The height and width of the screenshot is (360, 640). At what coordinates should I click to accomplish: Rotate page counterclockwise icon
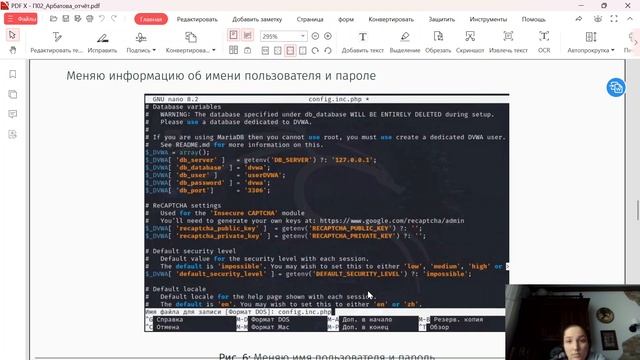pyautogui.click(x=328, y=51)
